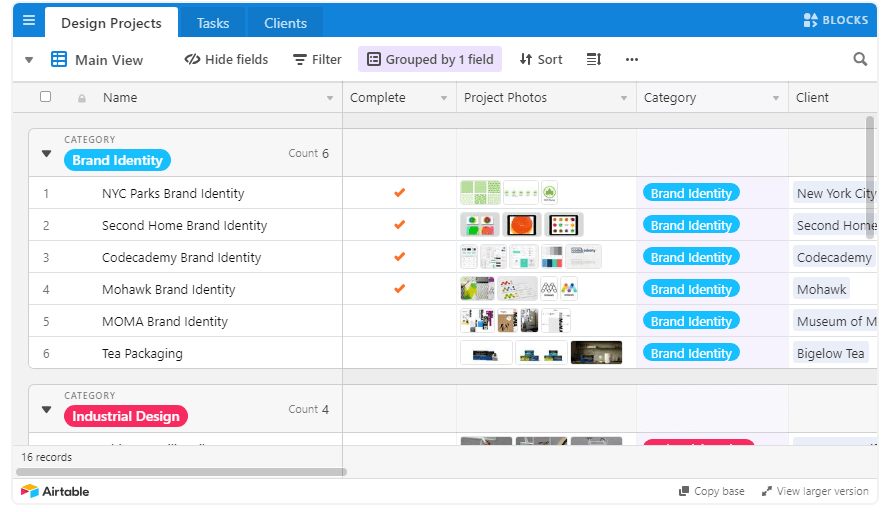Switch to the Tasks tab

[x=212, y=23]
